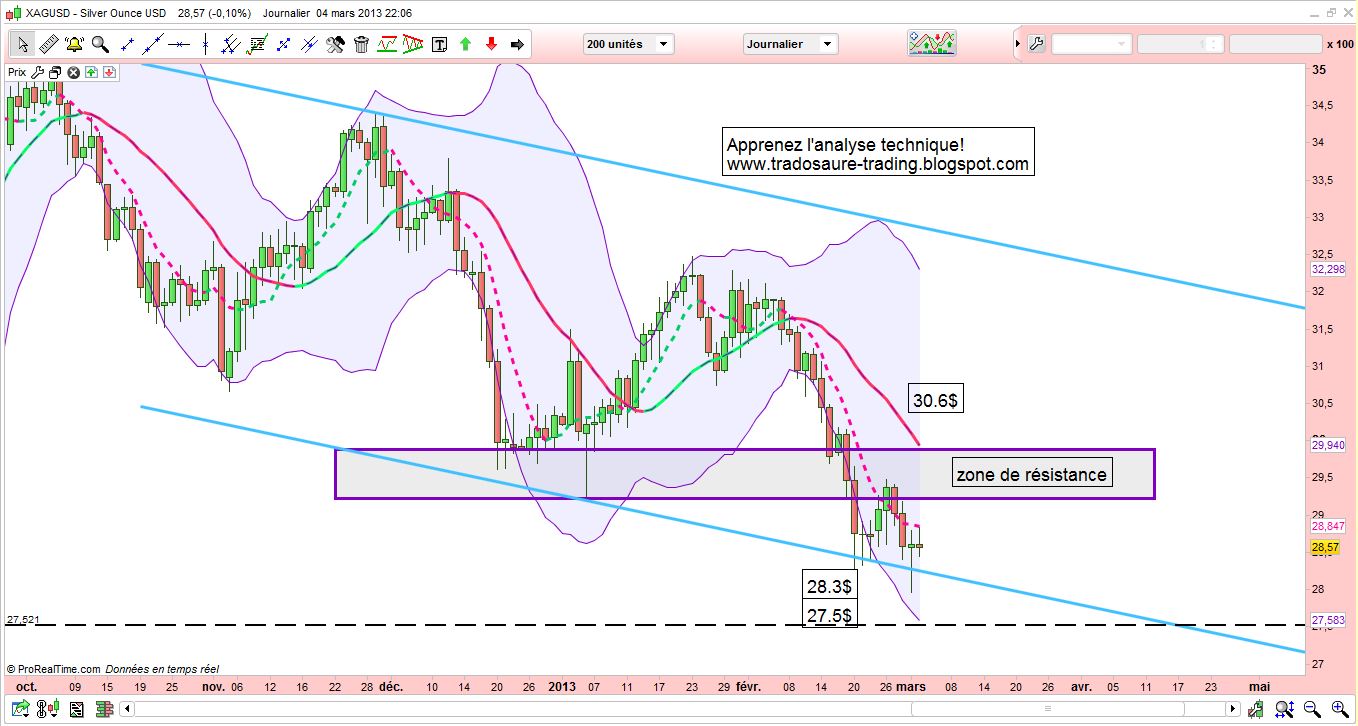
Task: Click the red down arrow marker tool
Action: tap(490, 44)
